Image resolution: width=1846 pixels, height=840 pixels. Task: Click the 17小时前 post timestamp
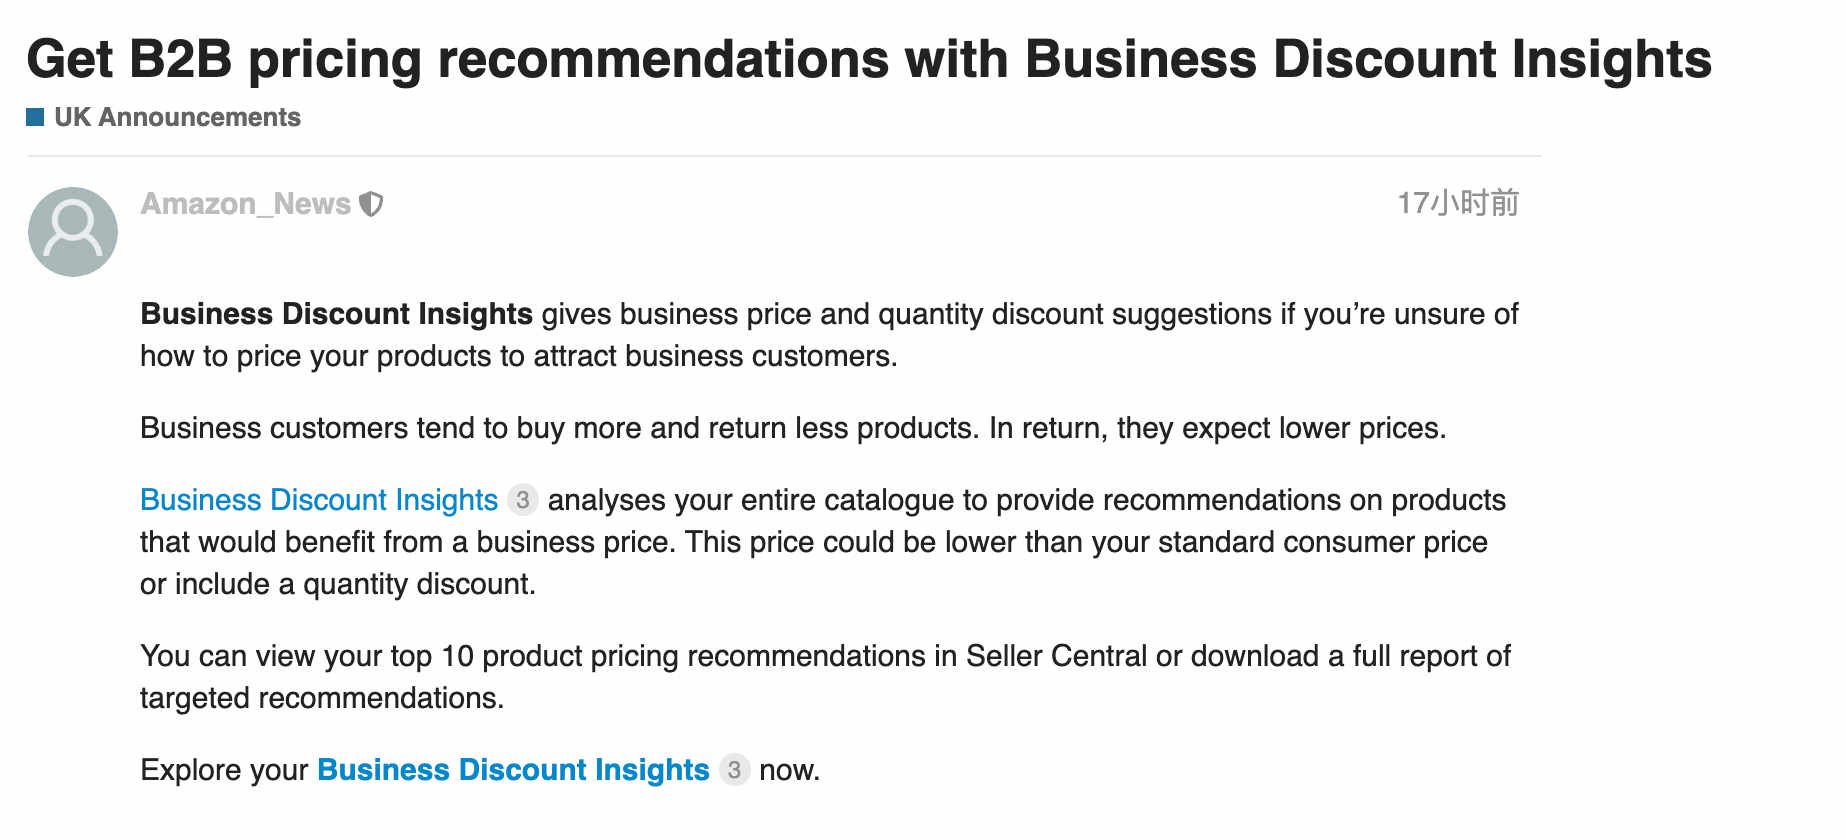coord(1458,203)
